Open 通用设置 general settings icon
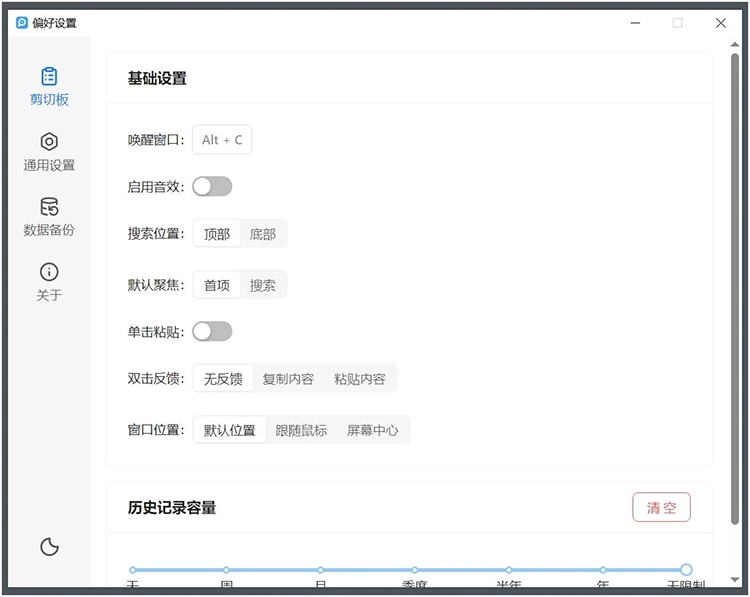Image resolution: width=750 pixels, height=597 pixels. point(49,142)
